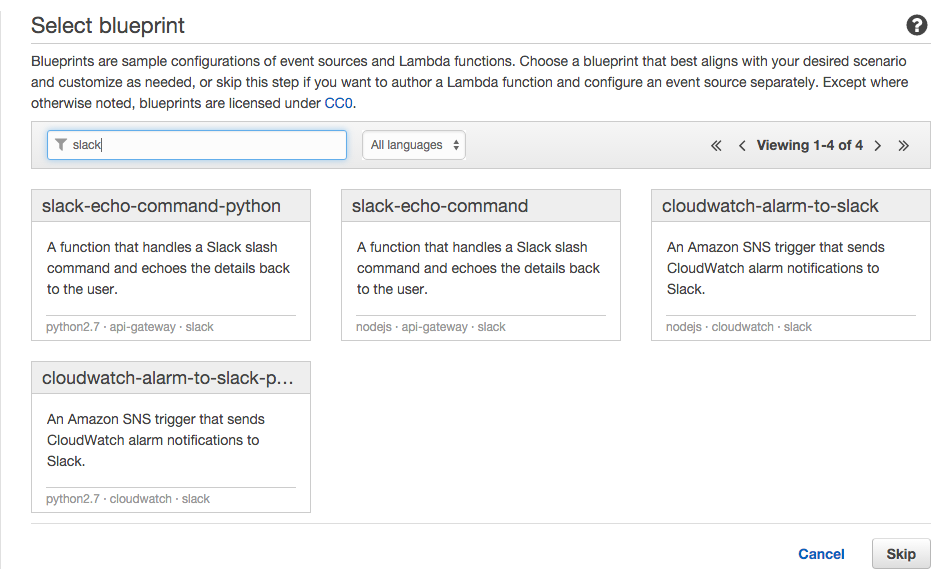Click the python2.7 cloudwatch slack tags

click(x=128, y=499)
